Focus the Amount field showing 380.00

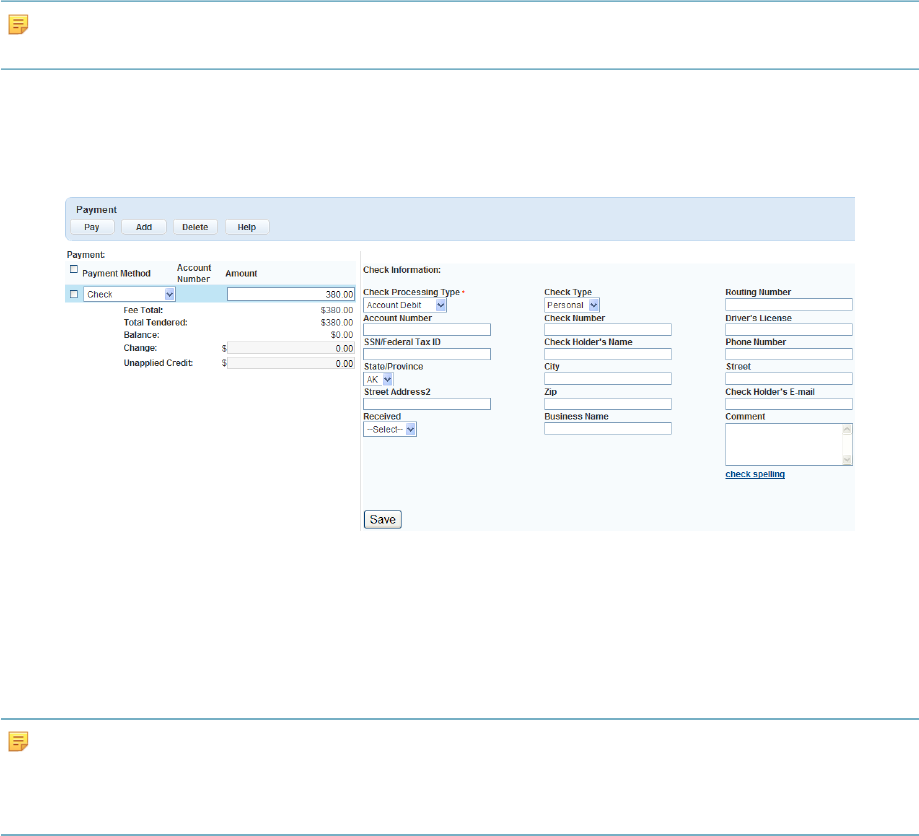(x=291, y=294)
